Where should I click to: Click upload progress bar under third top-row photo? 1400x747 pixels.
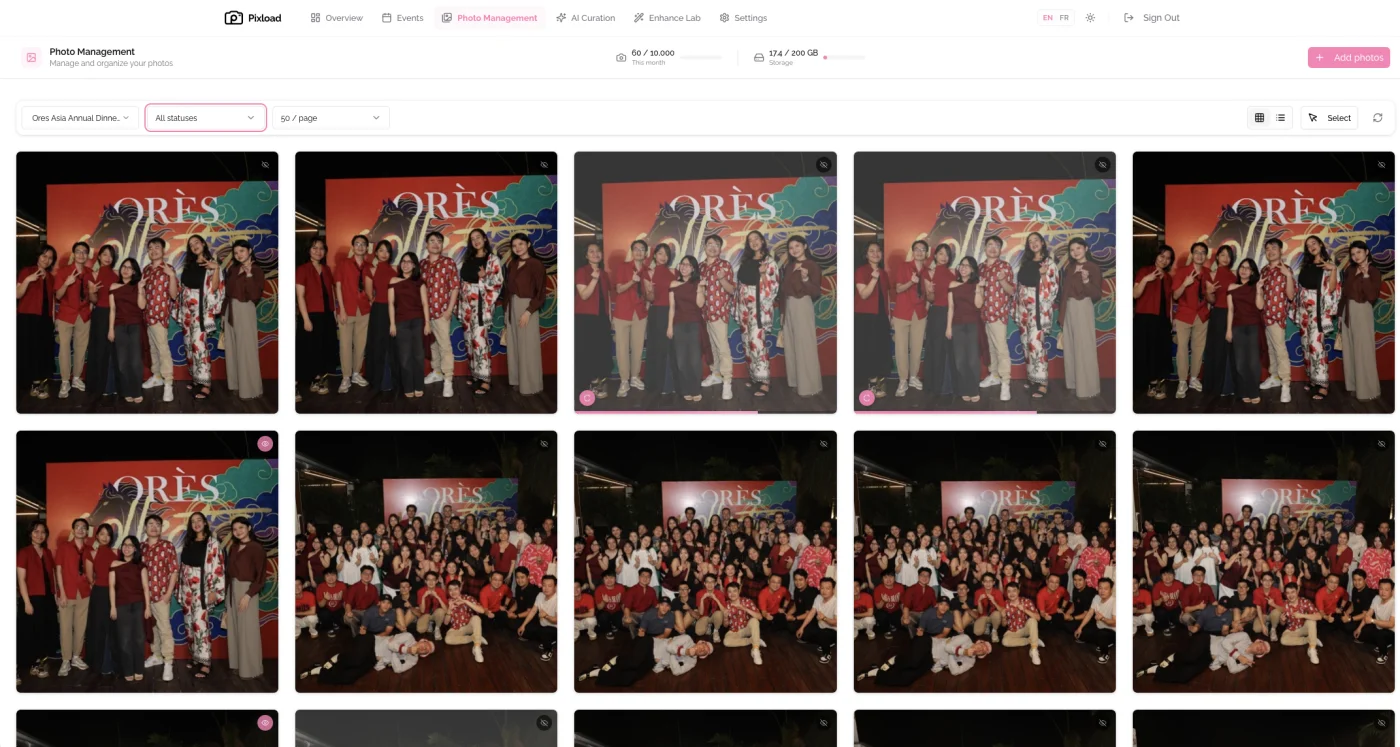(x=705, y=411)
